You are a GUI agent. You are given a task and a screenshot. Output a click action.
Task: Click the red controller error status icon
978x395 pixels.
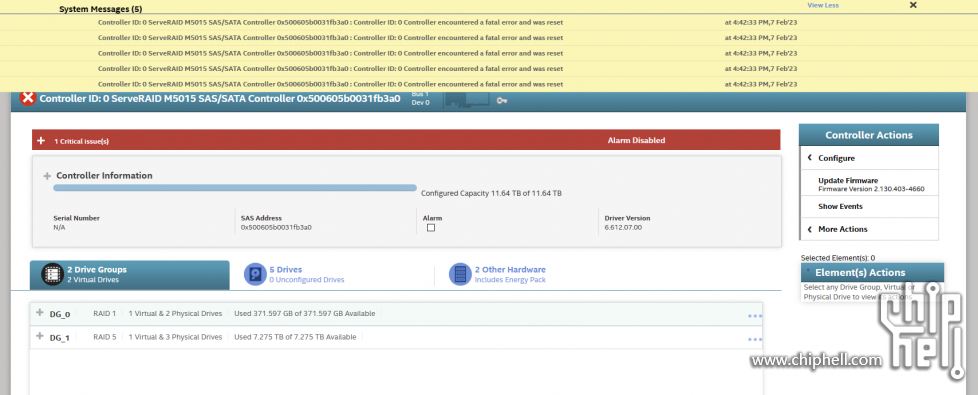click(x=28, y=98)
